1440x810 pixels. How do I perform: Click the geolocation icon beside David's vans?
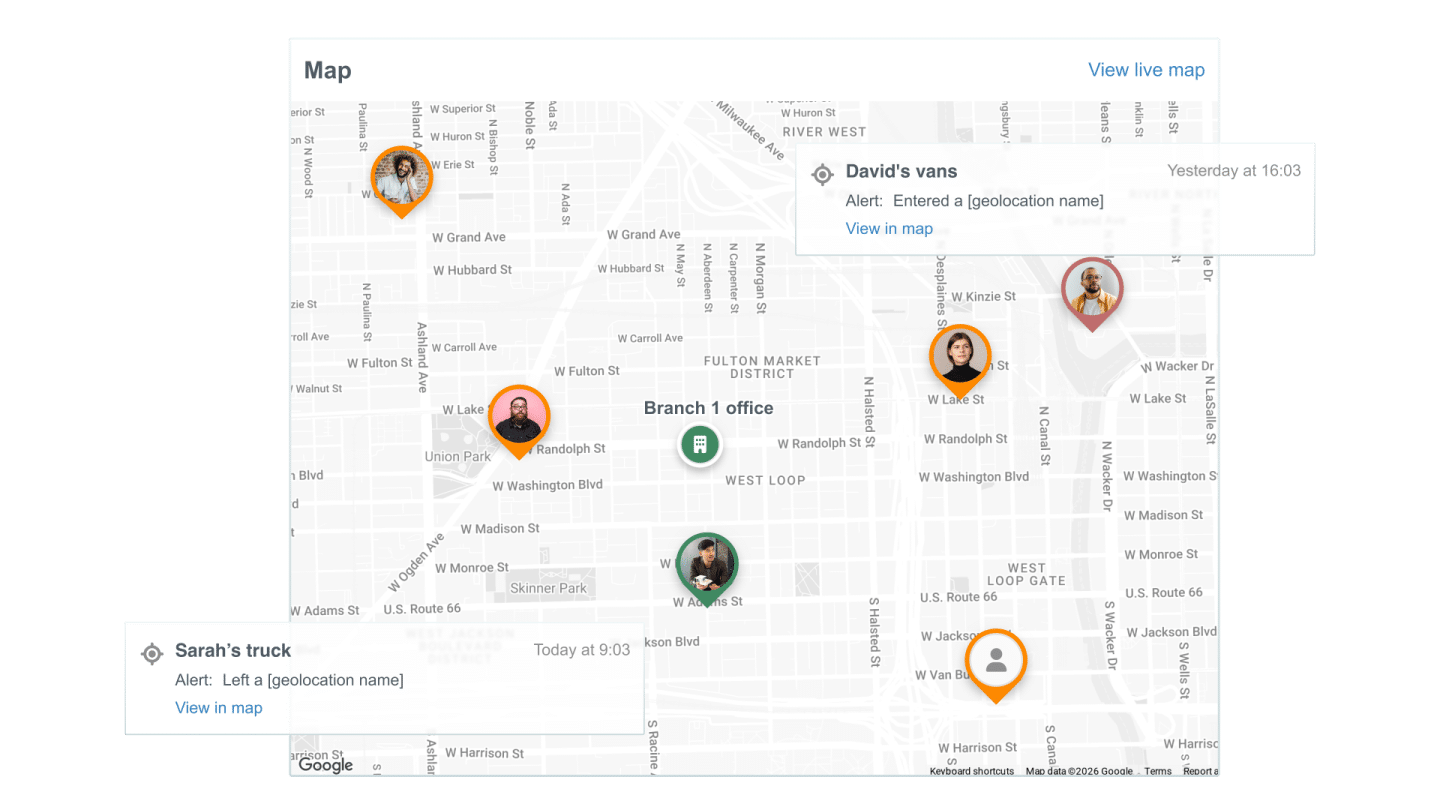(822, 175)
